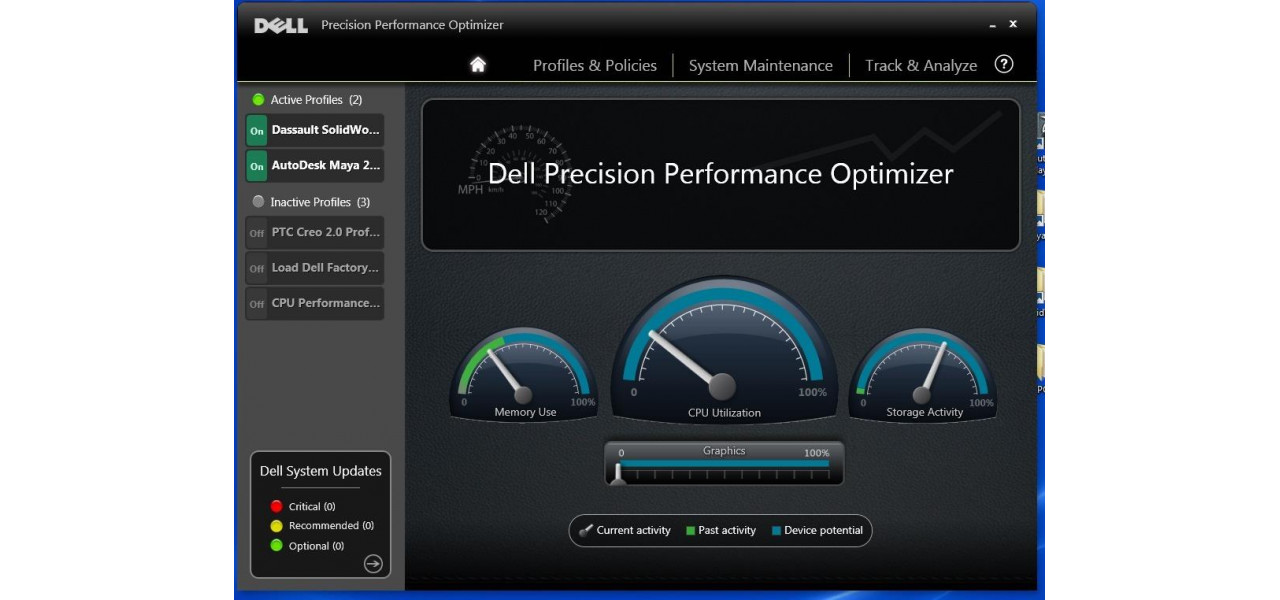
Task: Click the Inactive Profiles (3) heading
Action: point(320,202)
